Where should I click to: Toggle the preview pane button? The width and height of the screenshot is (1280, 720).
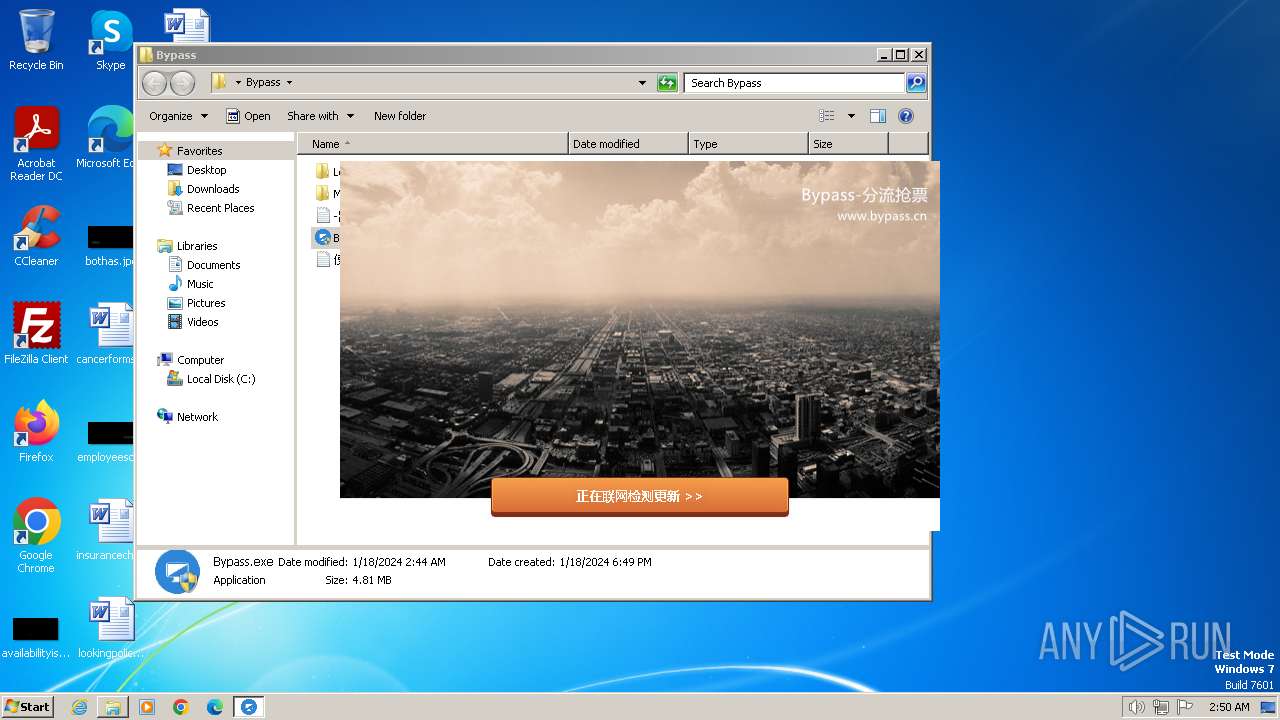coord(878,116)
